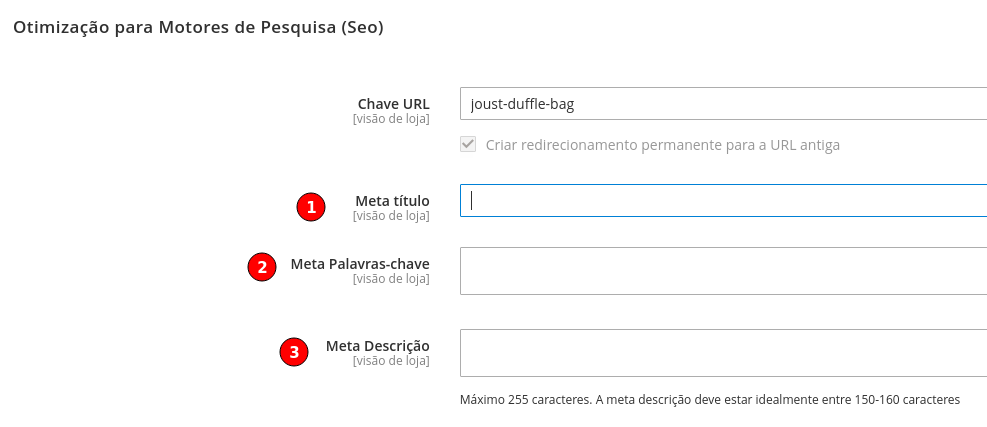The height and width of the screenshot is (427, 987).
Task: Click the Meta Descrição label
Action: point(378,346)
